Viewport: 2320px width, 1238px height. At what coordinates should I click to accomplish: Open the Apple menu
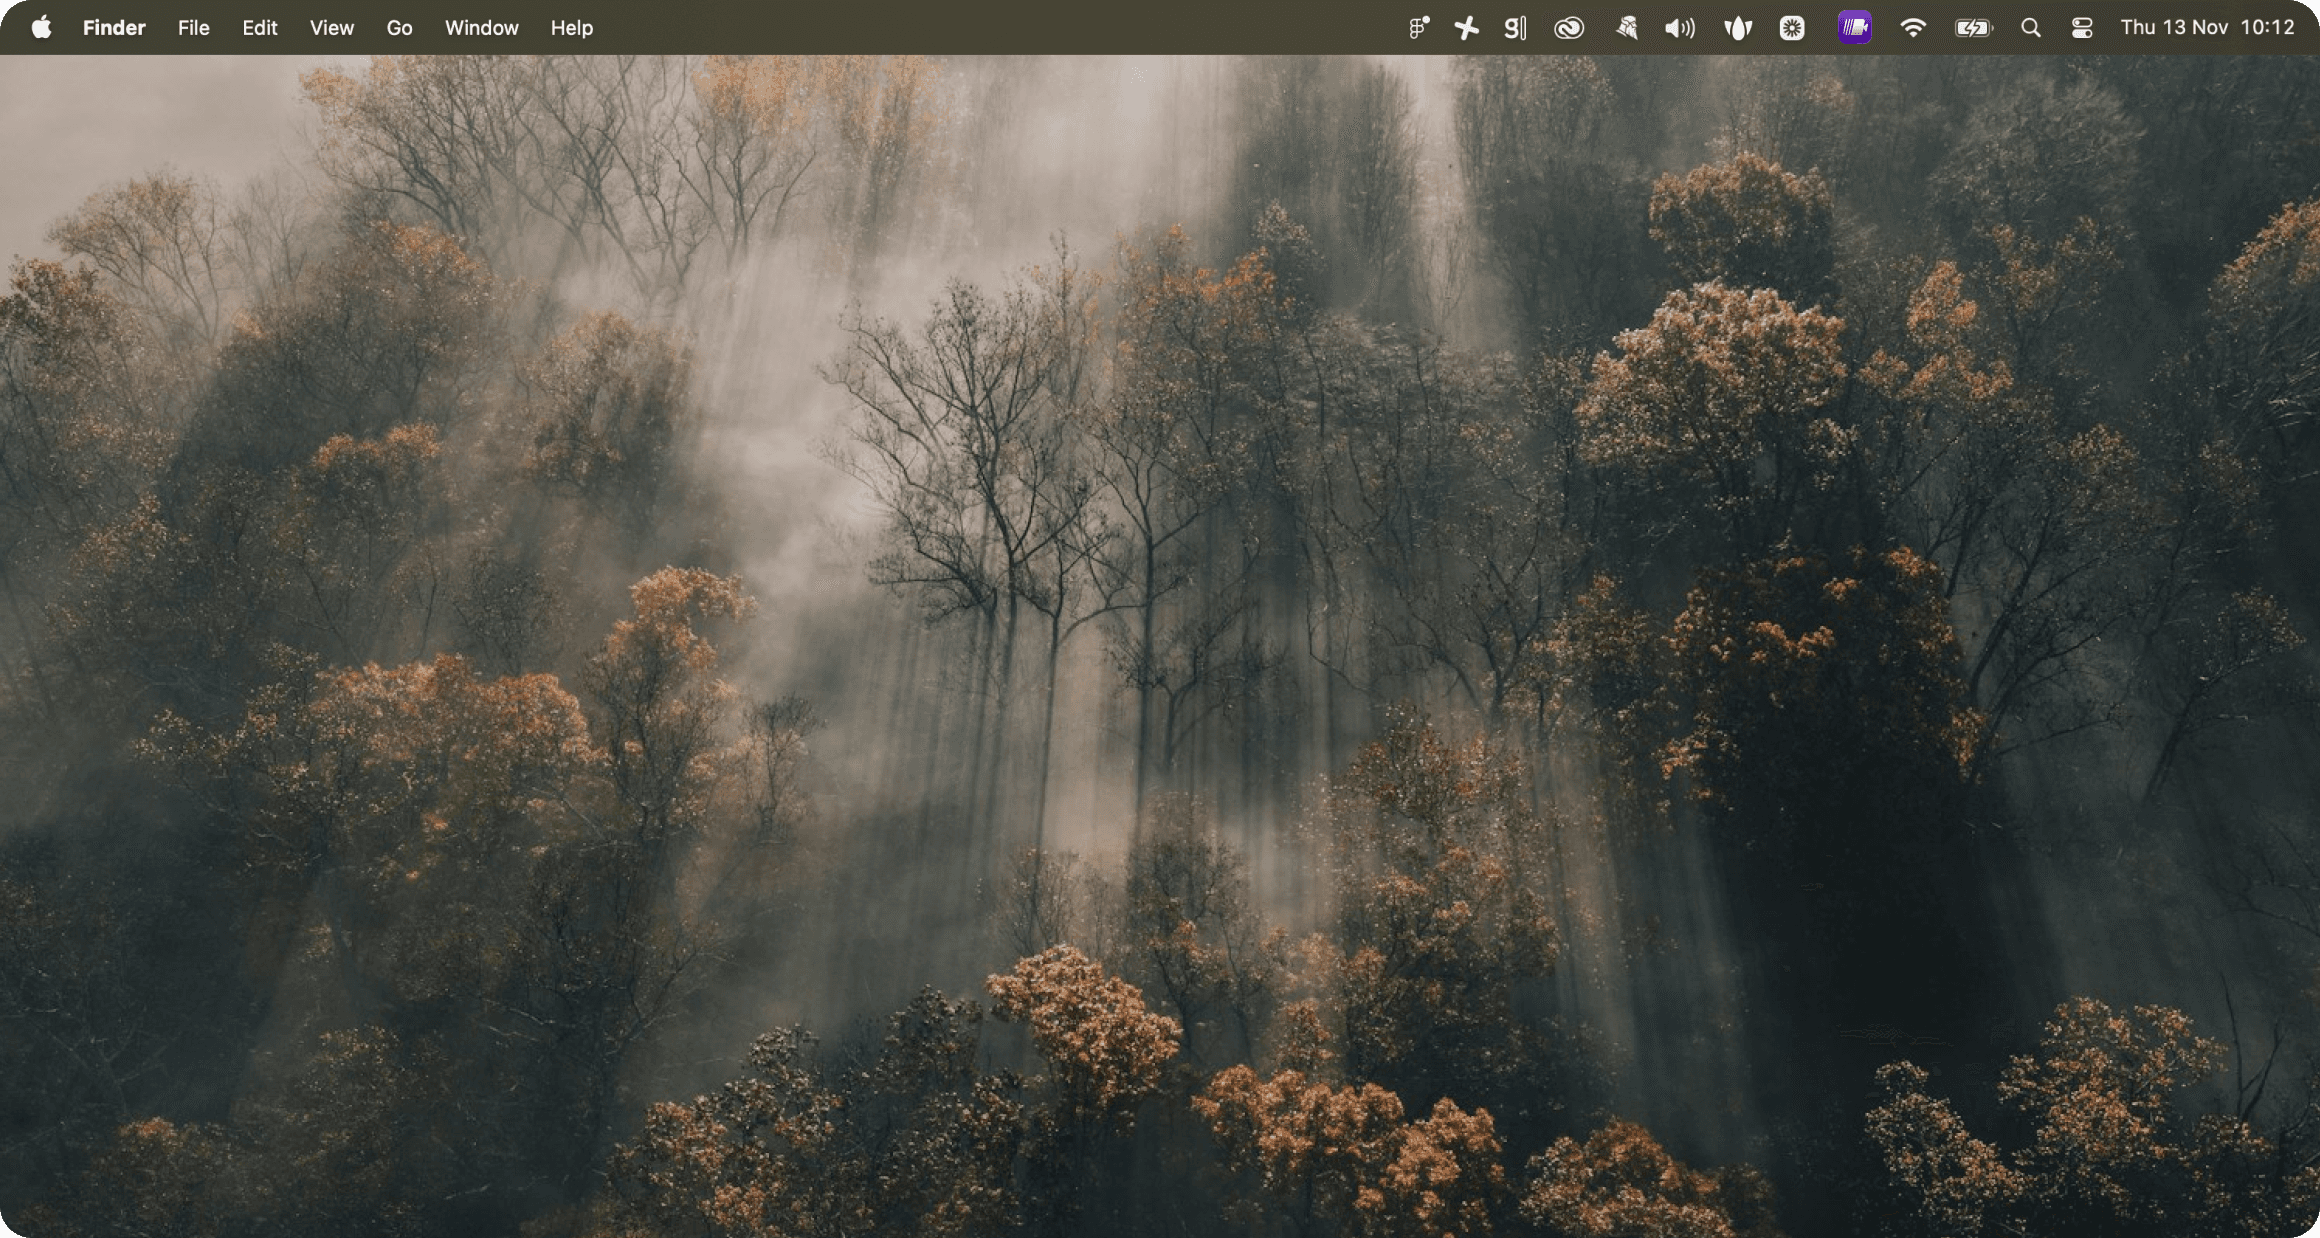[41, 28]
